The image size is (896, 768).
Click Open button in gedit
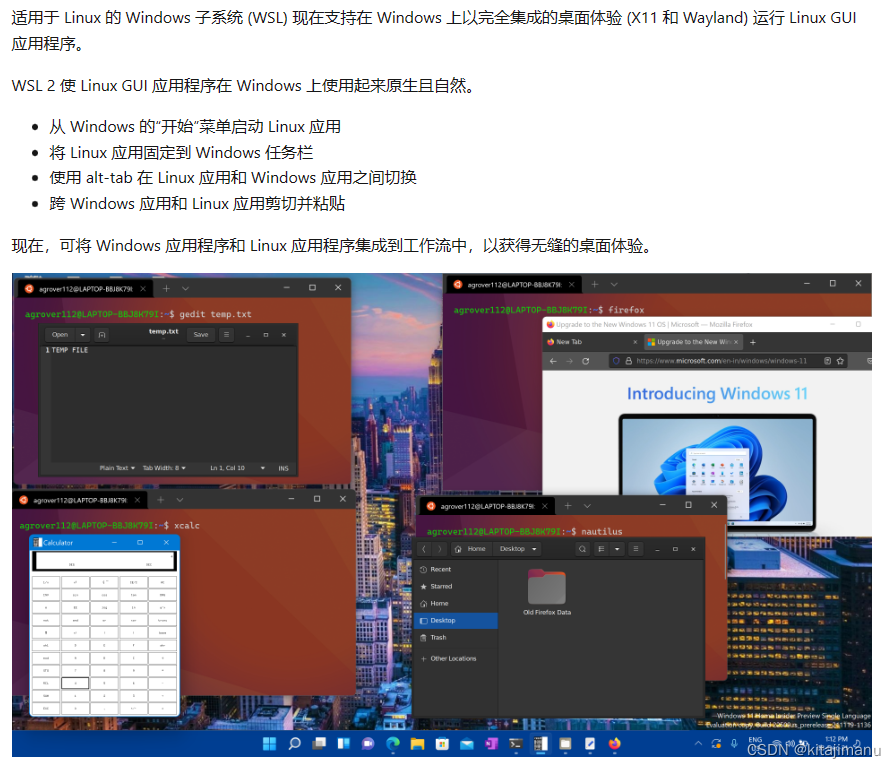tap(59, 335)
